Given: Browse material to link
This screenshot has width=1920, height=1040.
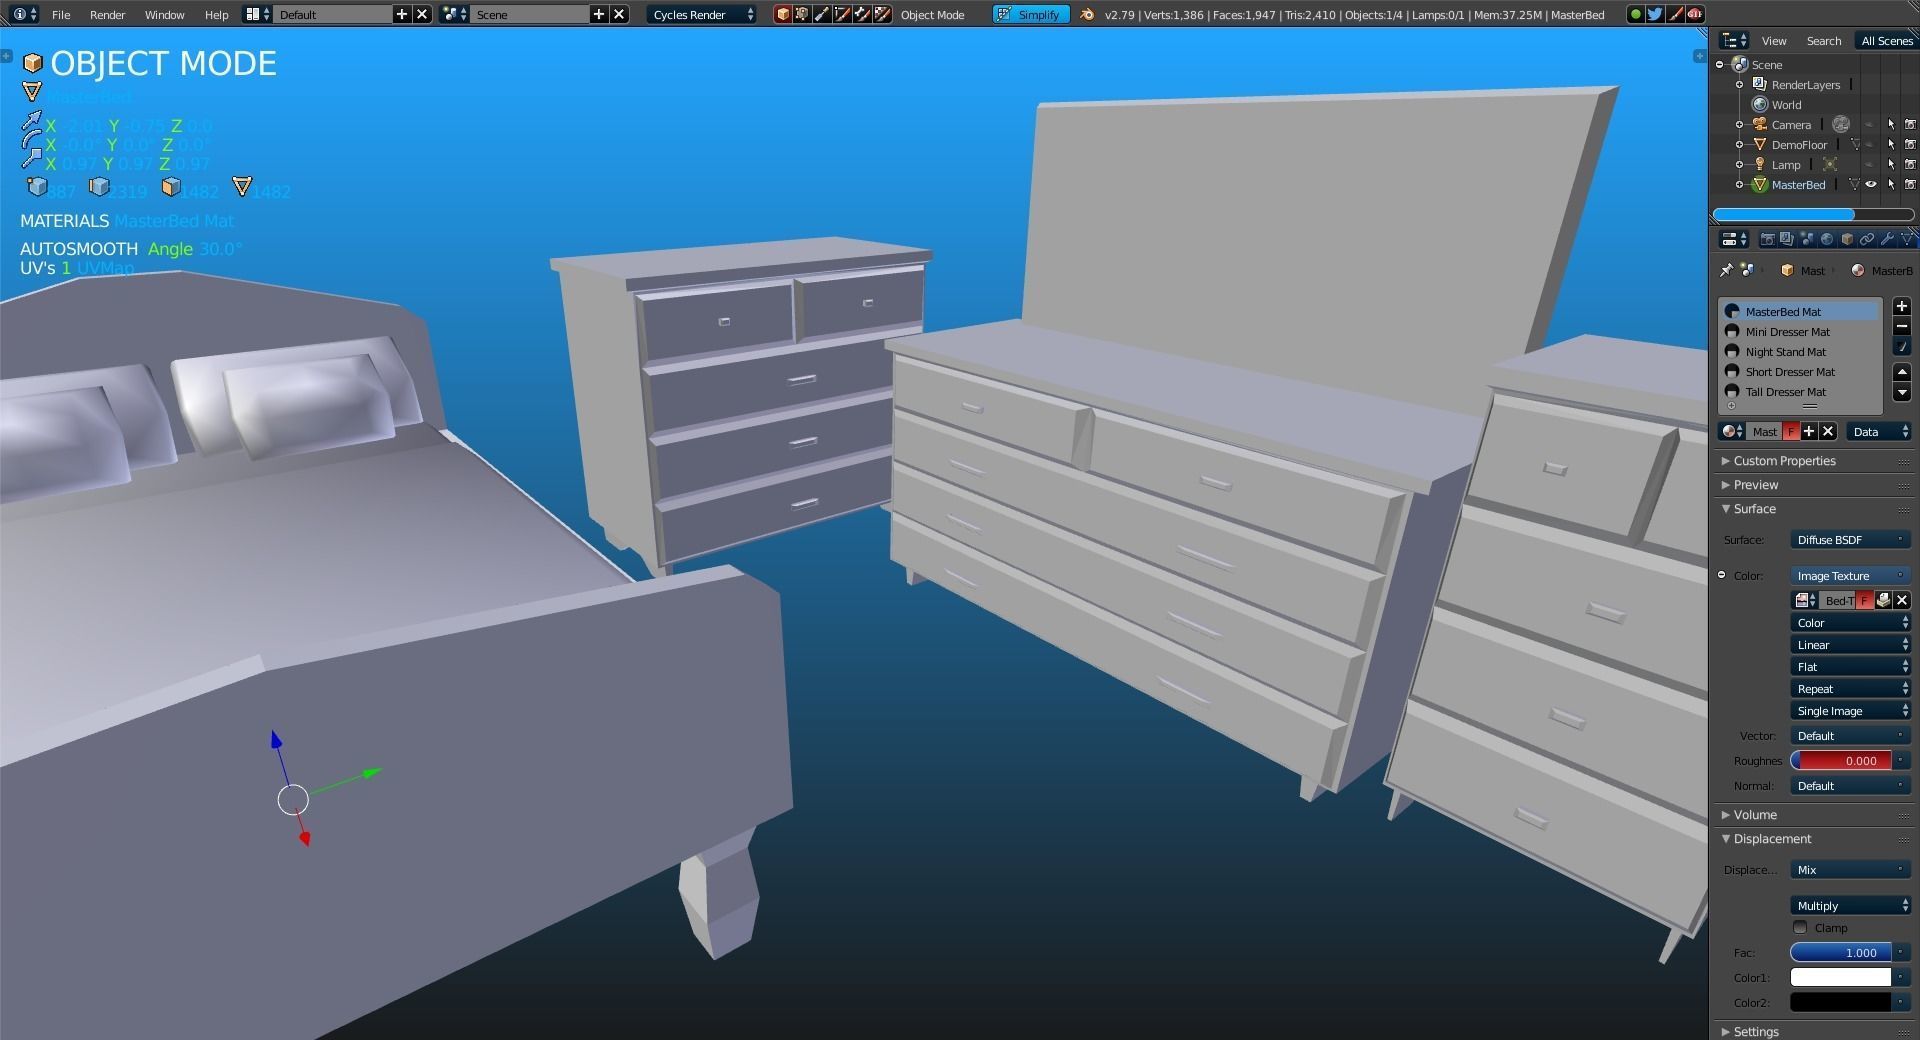Looking at the screenshot, I should [x=1732, y=432].
